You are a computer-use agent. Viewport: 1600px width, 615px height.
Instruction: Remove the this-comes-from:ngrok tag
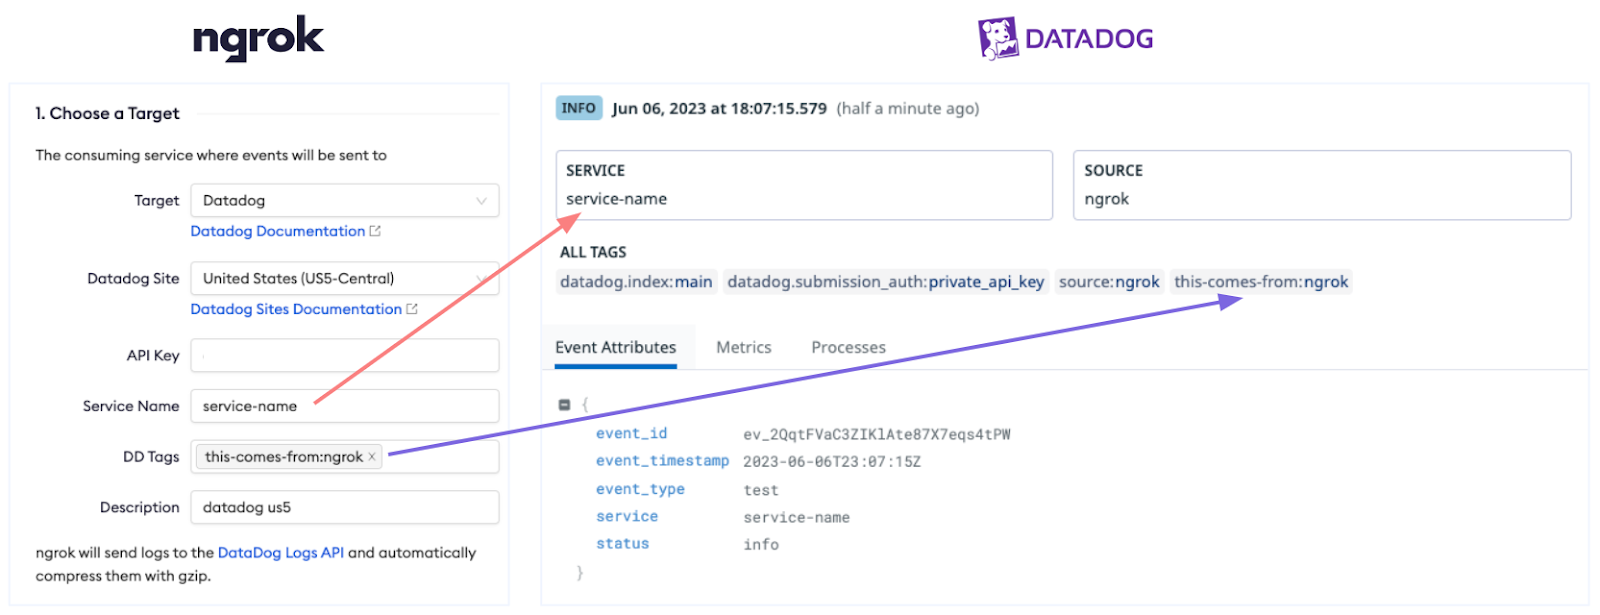(372, 457)
